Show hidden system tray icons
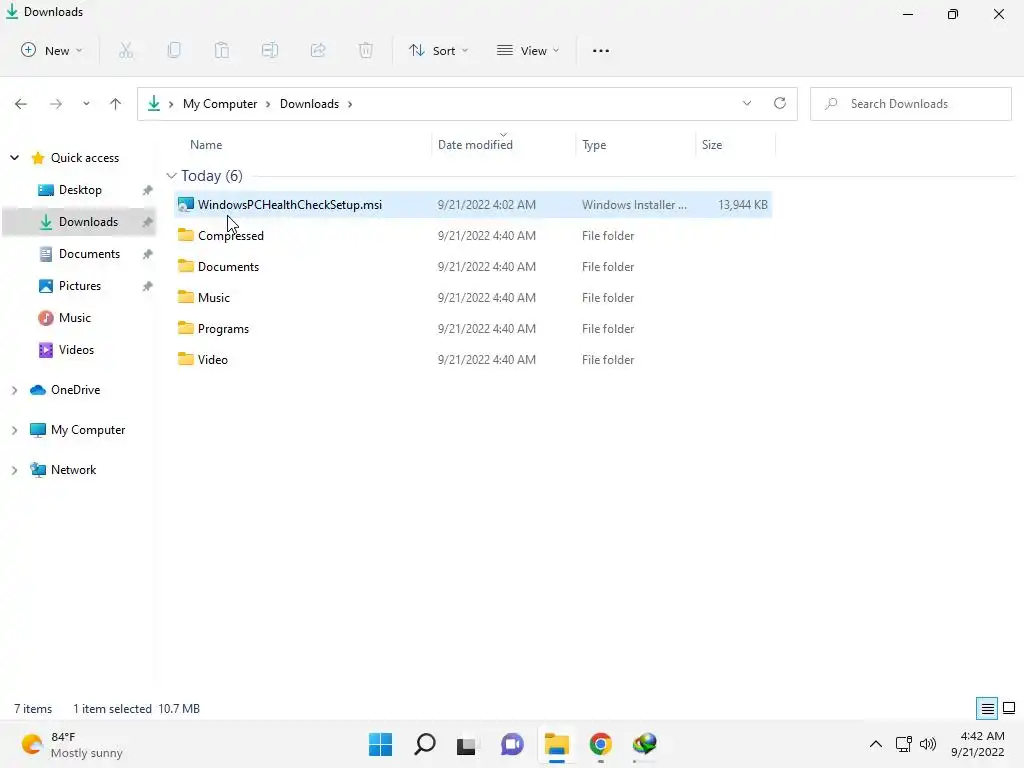 876,744
